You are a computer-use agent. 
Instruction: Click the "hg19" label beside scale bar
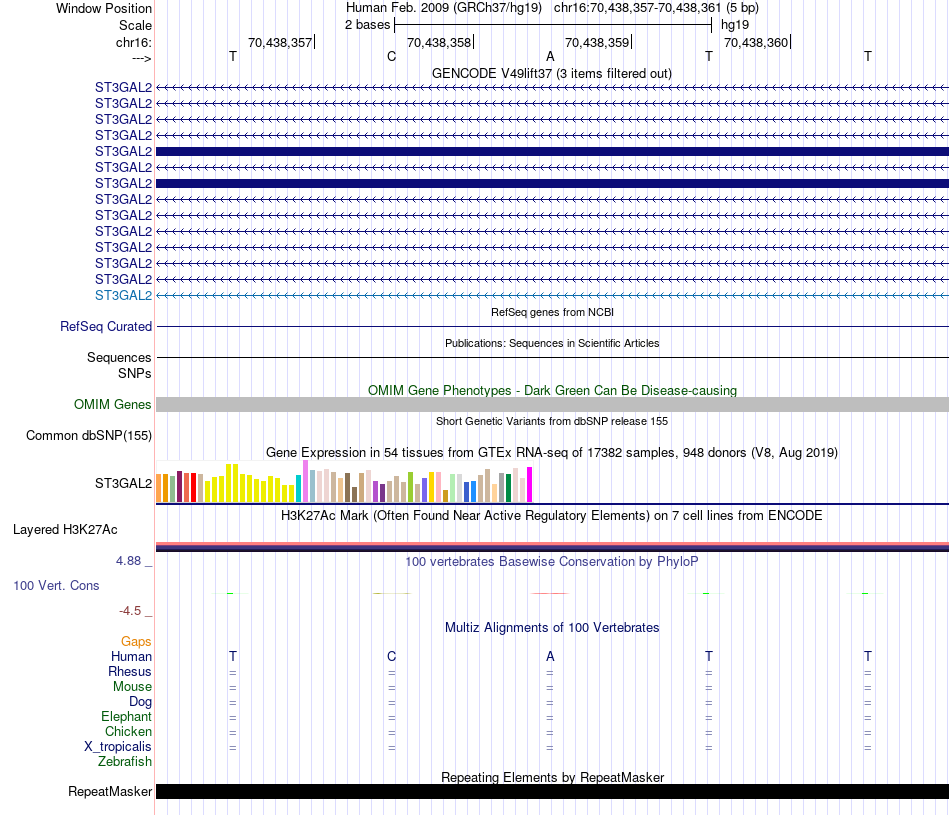pos(735,25)
